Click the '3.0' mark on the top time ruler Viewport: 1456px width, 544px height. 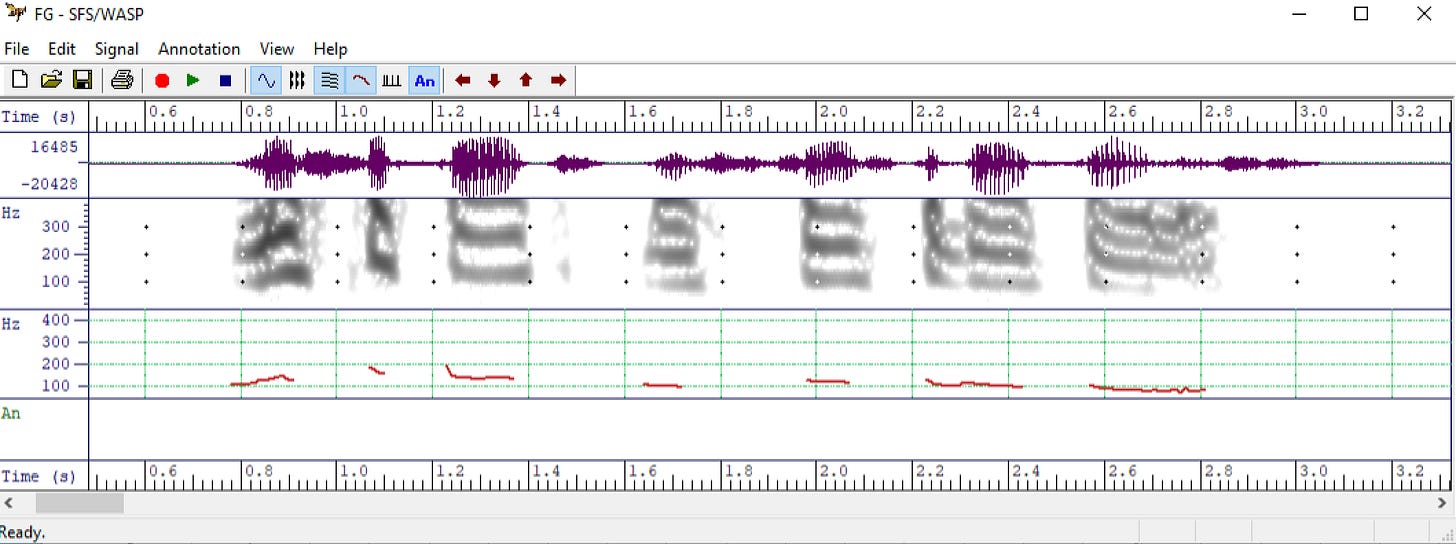coord(1314,111)
